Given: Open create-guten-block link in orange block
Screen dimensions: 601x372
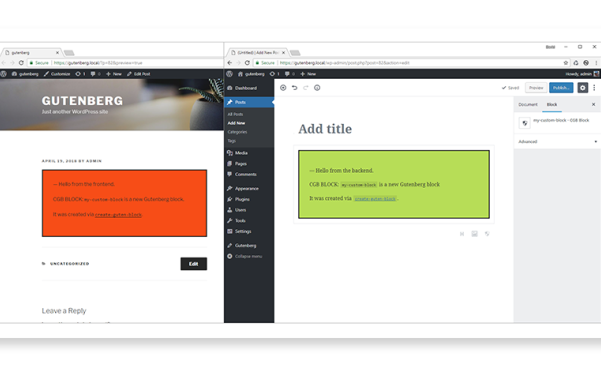Looking at the screenshot, I should [118, 215].
